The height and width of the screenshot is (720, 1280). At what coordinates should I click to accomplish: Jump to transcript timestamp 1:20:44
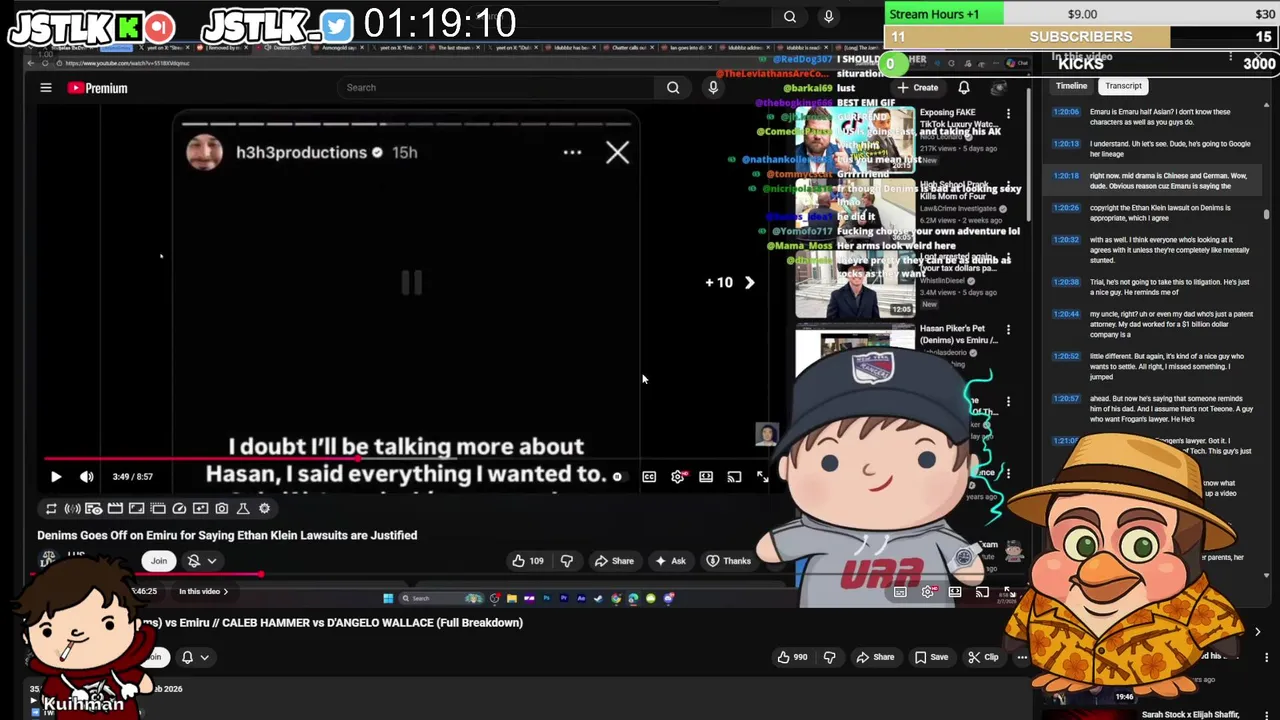point(1065,314)
